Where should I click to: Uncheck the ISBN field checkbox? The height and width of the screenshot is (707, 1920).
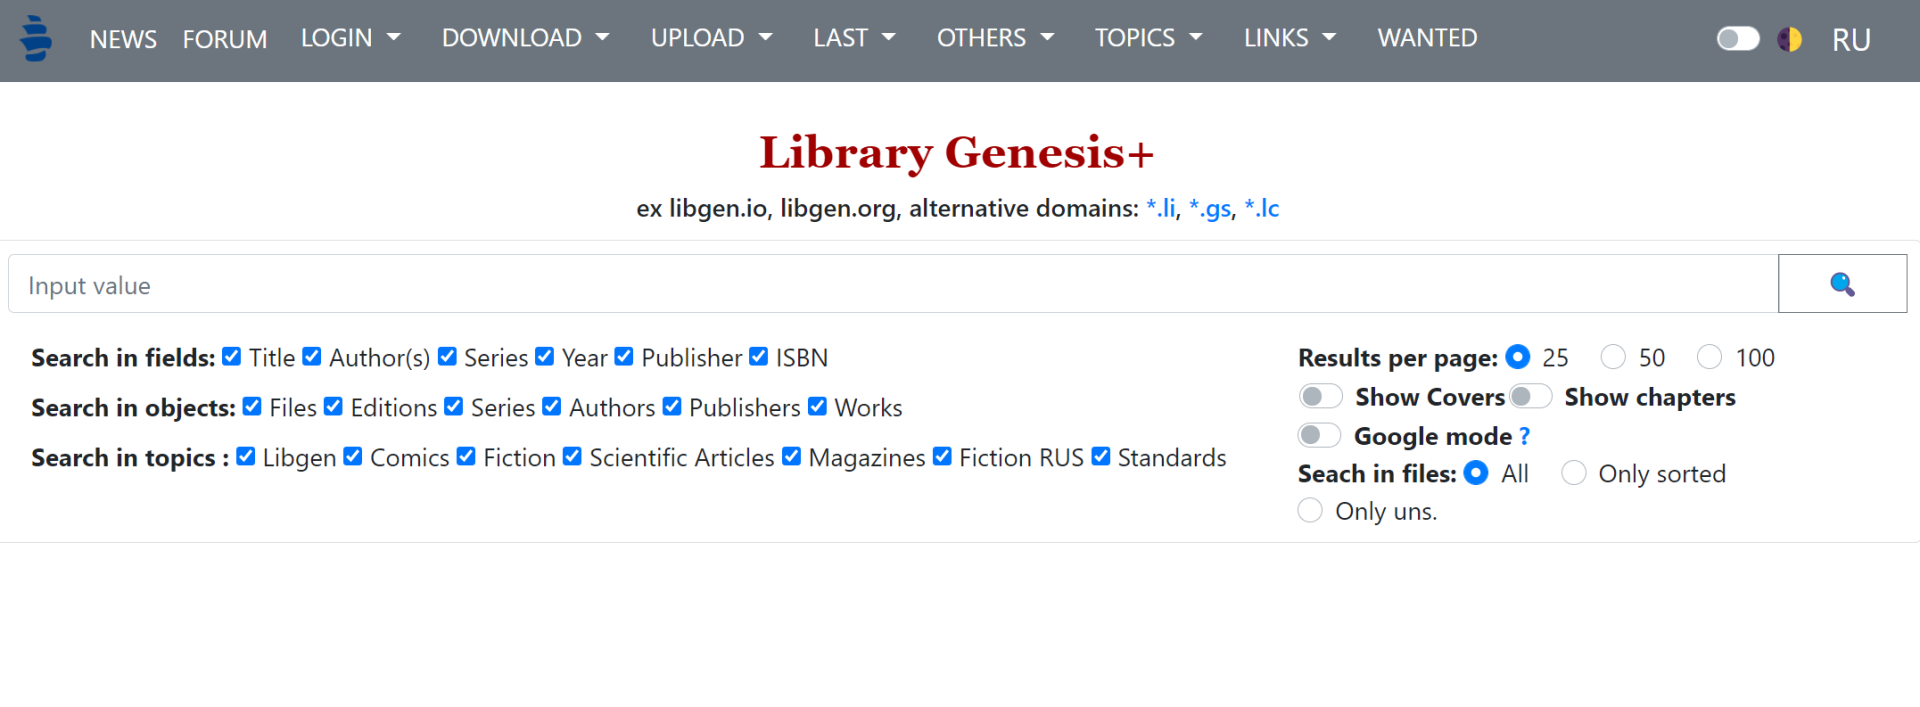tap(759, 356)
